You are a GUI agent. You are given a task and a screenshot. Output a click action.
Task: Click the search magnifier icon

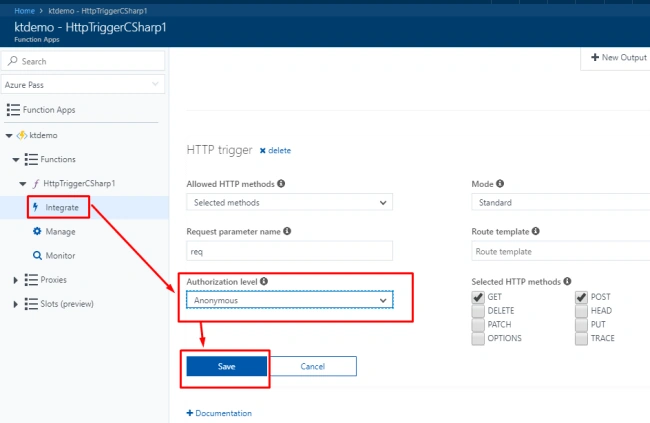[x=12, y=61]
